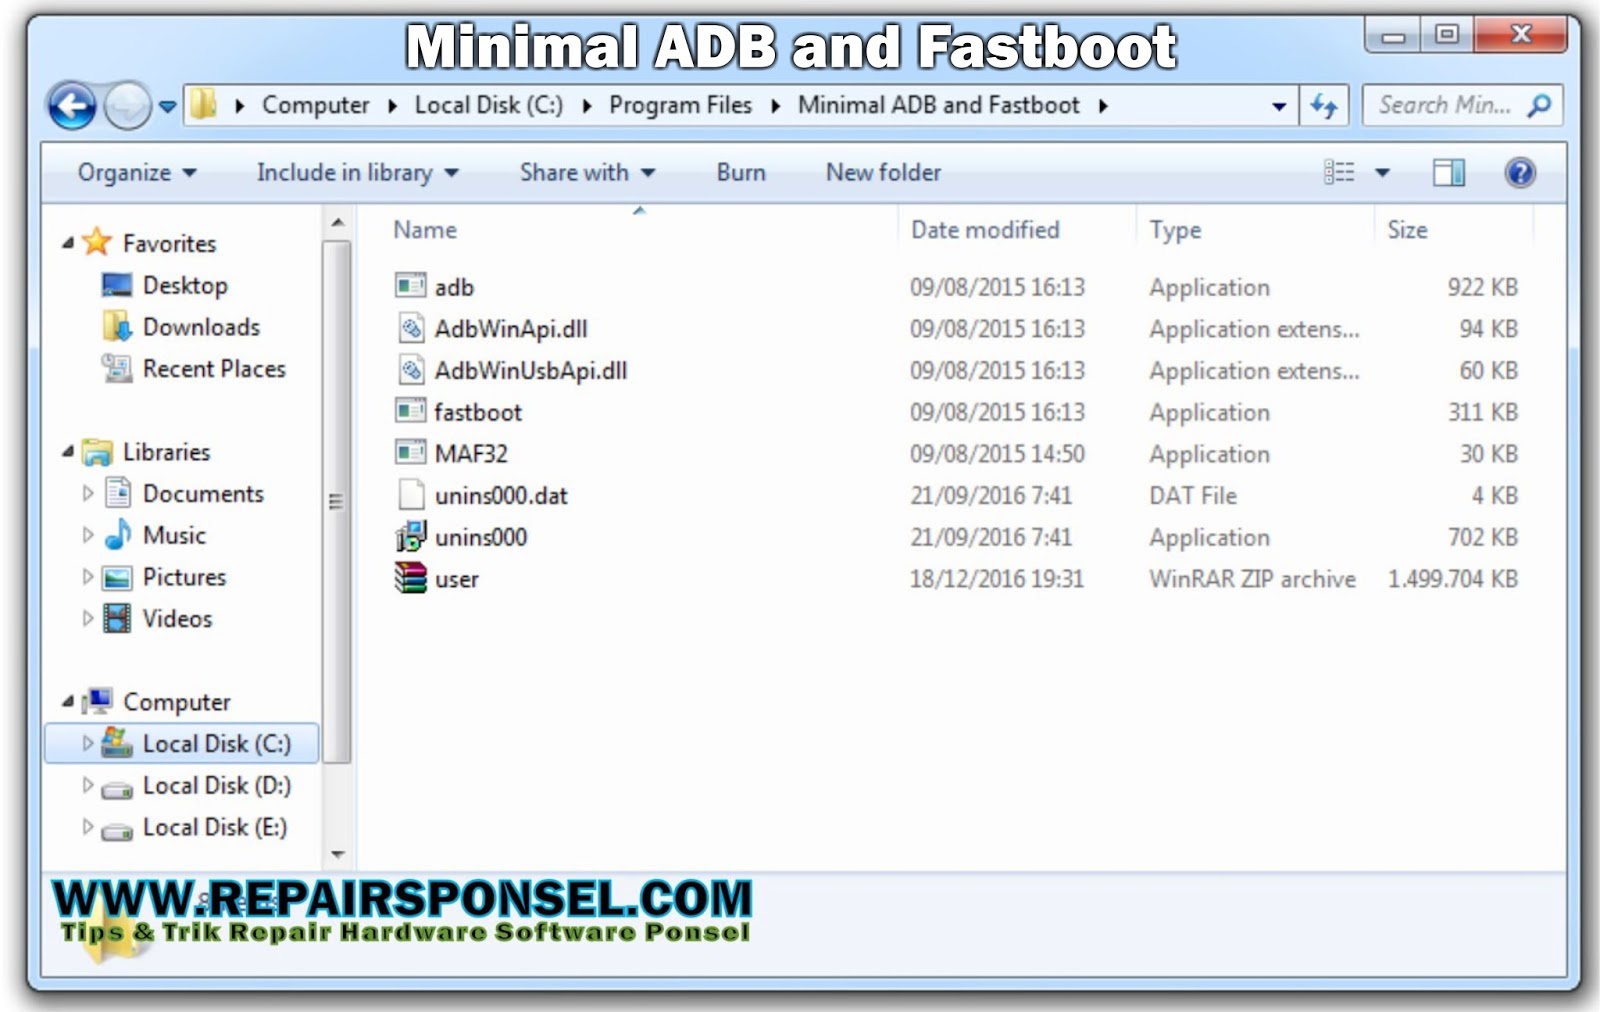
Task: Click the navigation pane scroll-down arrow
Action: (337, 855)
